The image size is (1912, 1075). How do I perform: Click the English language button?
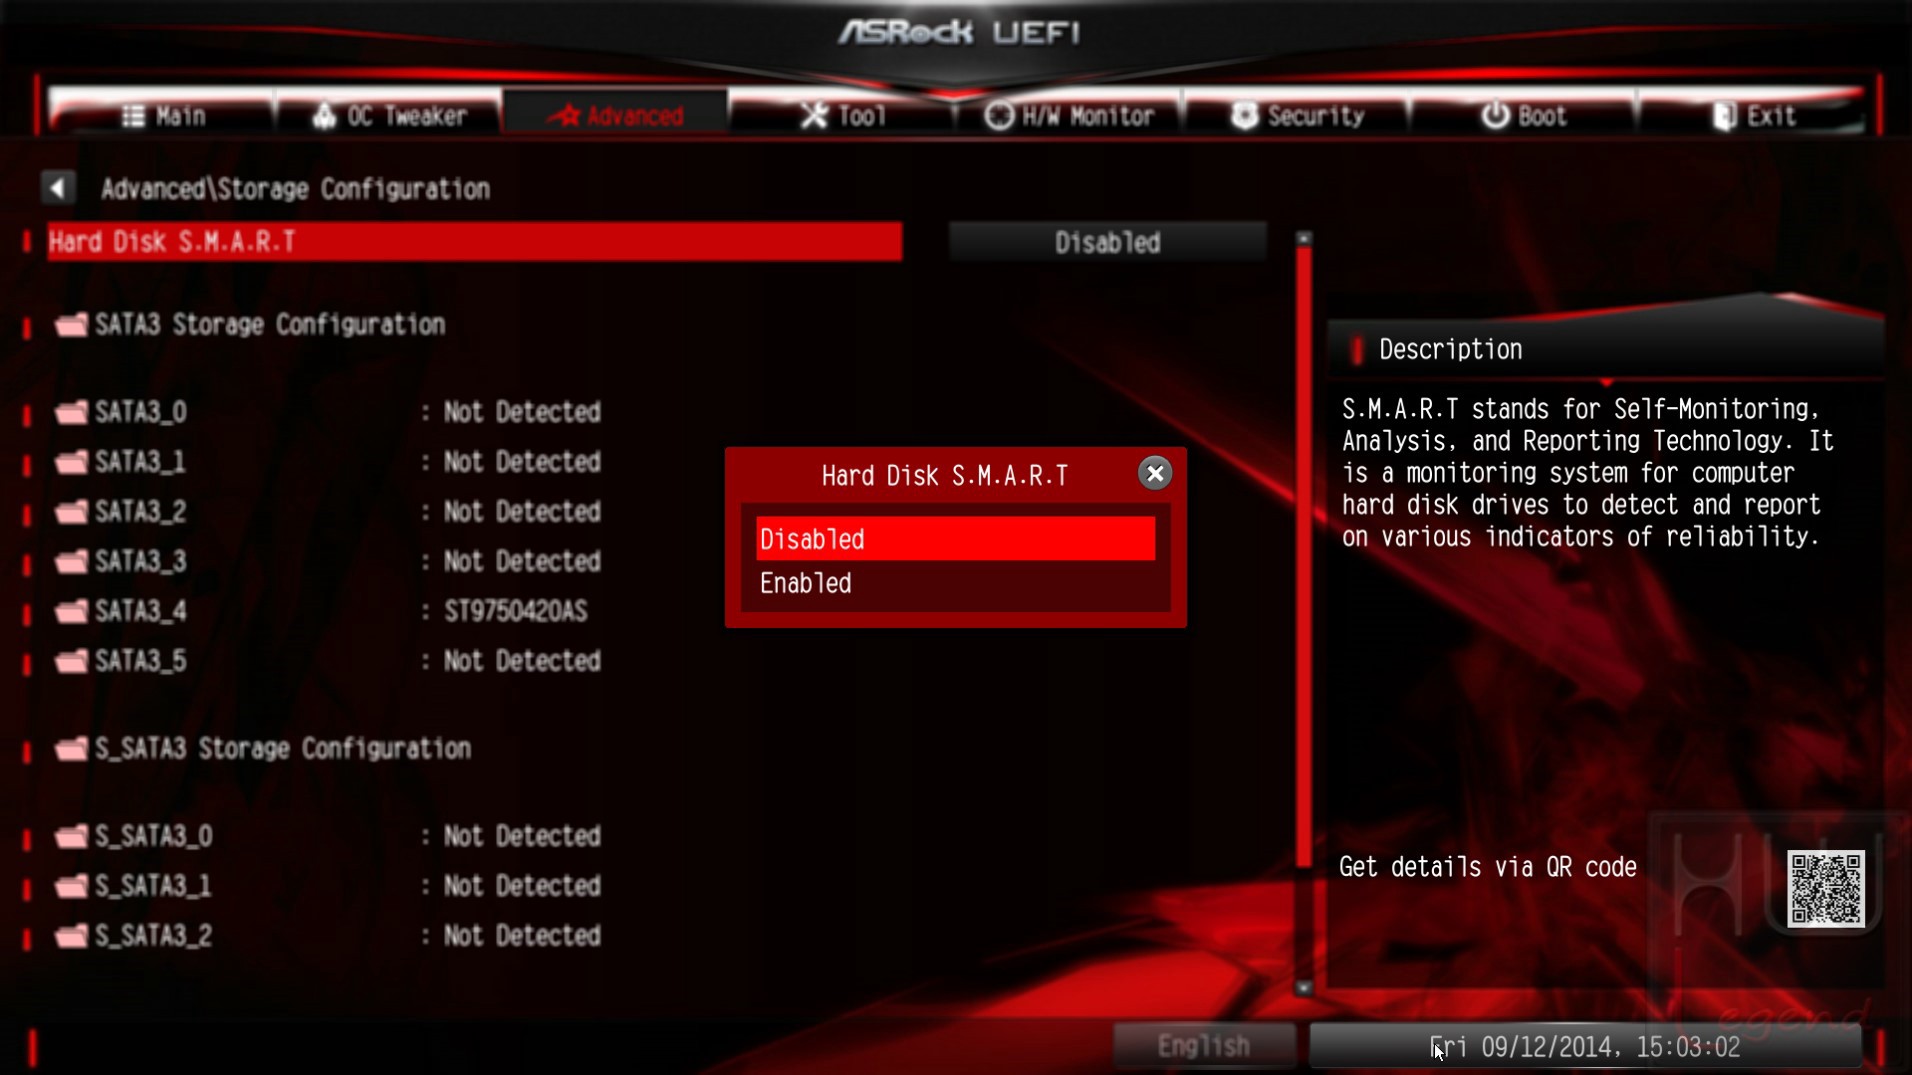(x=1203, y=1046)
